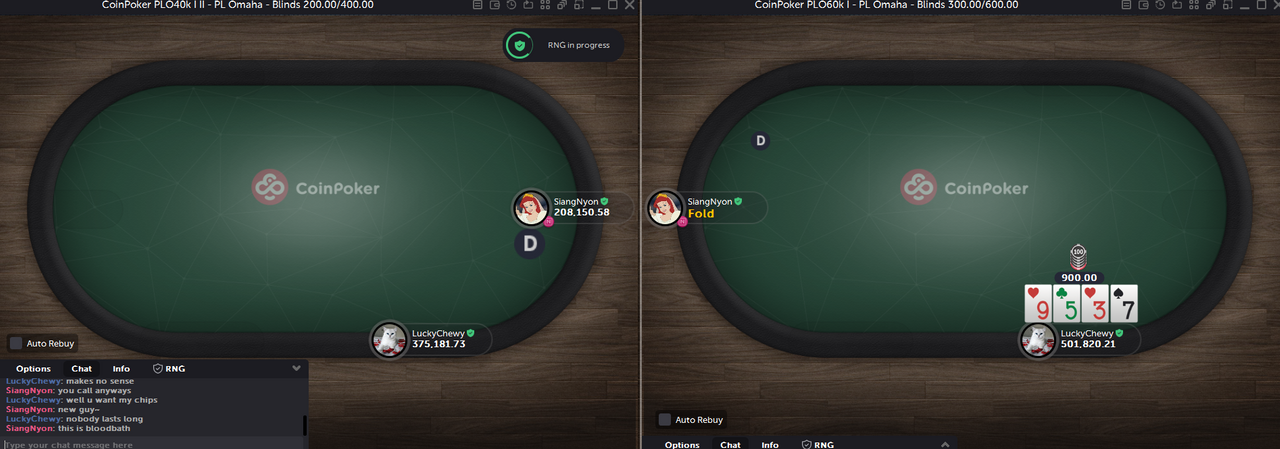Enable Auto Rebuy on the PLO40k table
1280x449 pixels.
pyautogui.click(x=15, y=343)
